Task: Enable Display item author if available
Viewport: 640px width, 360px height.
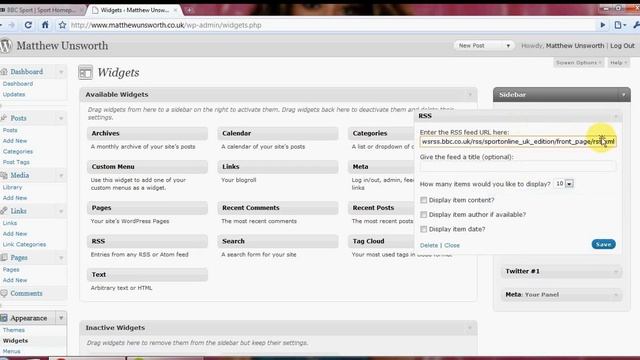Action: pos(424,215)
